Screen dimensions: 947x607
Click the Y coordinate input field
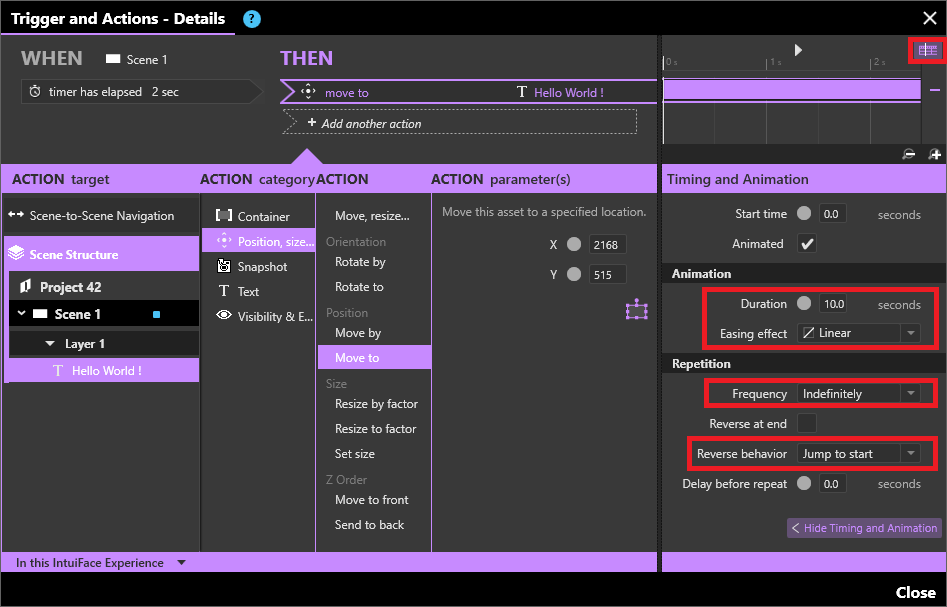coord(607,275)
